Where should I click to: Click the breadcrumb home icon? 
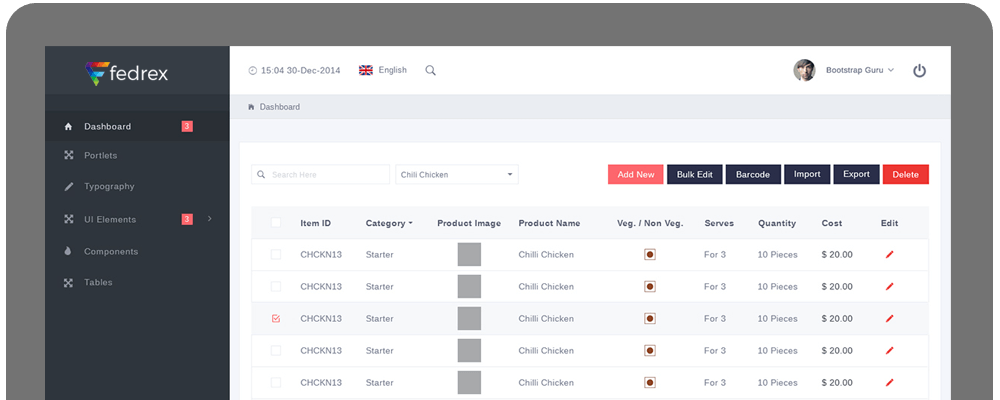251,107
